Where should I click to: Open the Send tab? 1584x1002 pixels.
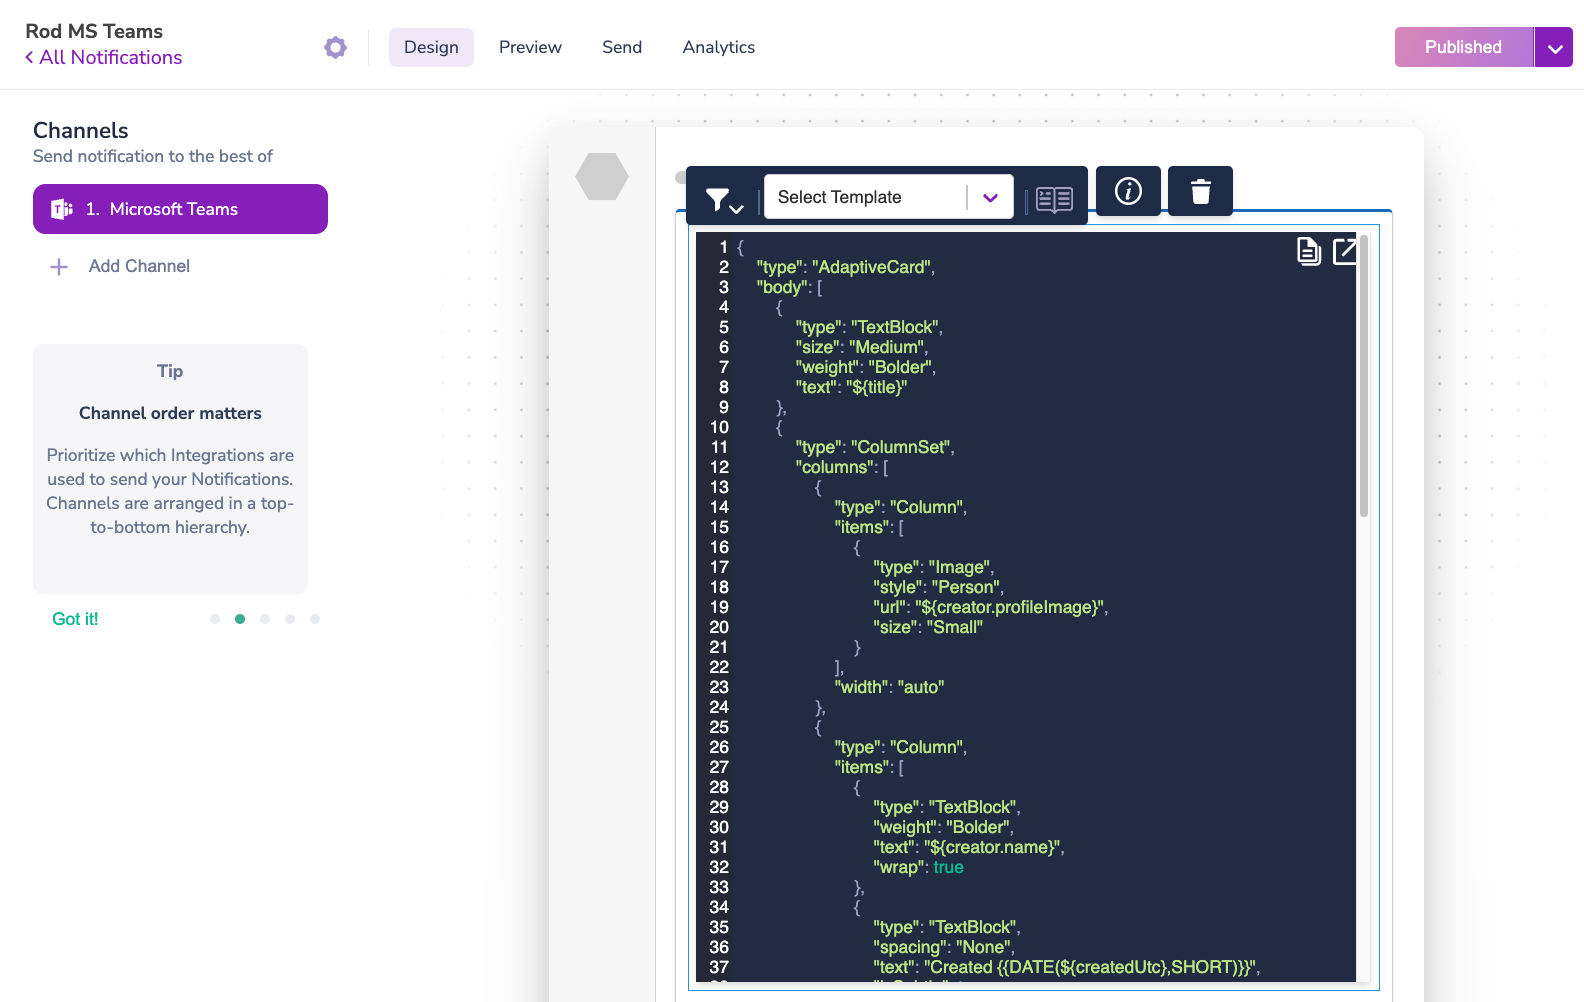pos(622,47)
